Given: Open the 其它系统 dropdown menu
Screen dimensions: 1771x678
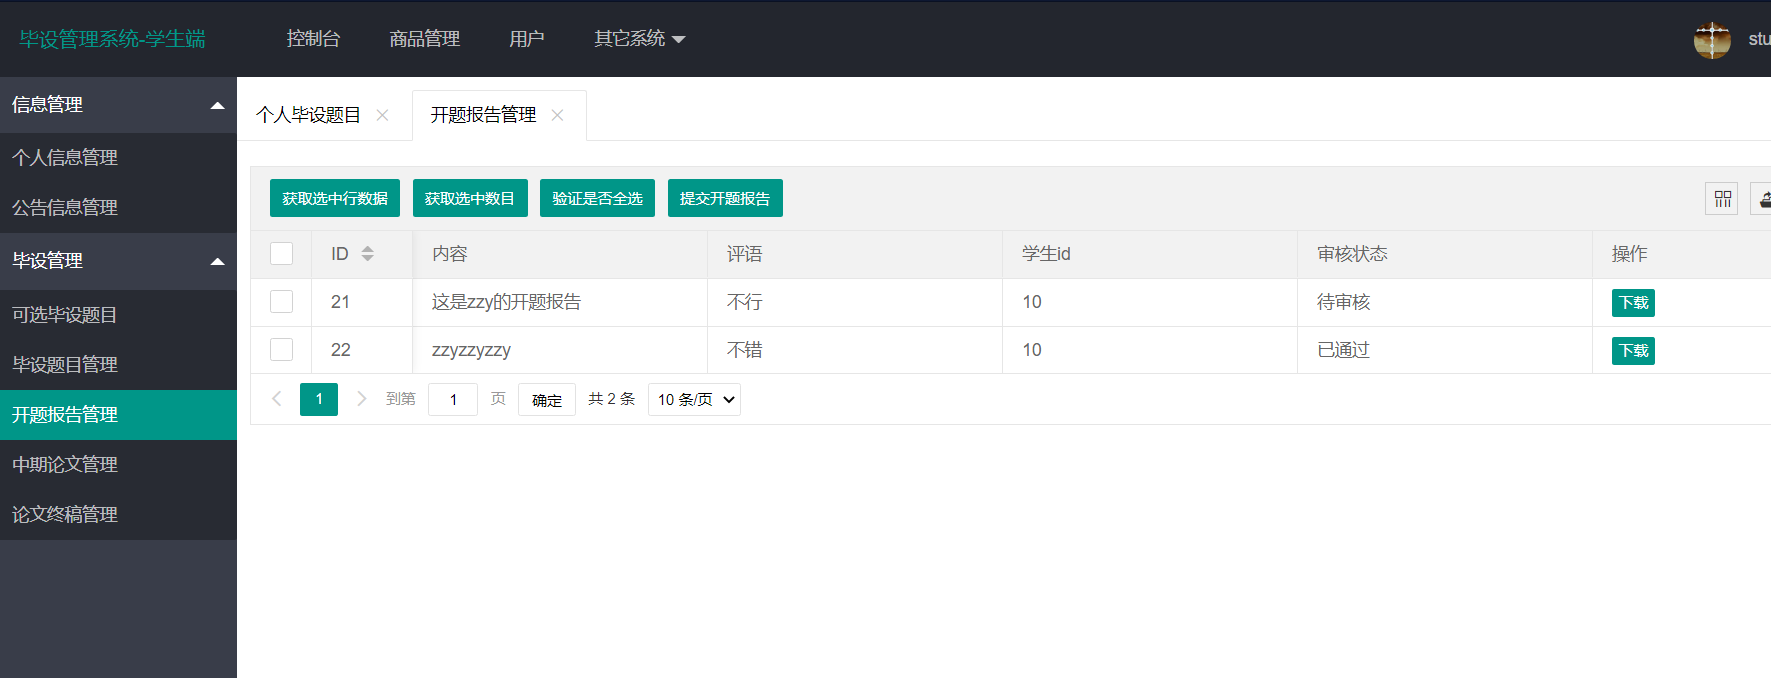Looking at the screenshot, I should [640, 39].
